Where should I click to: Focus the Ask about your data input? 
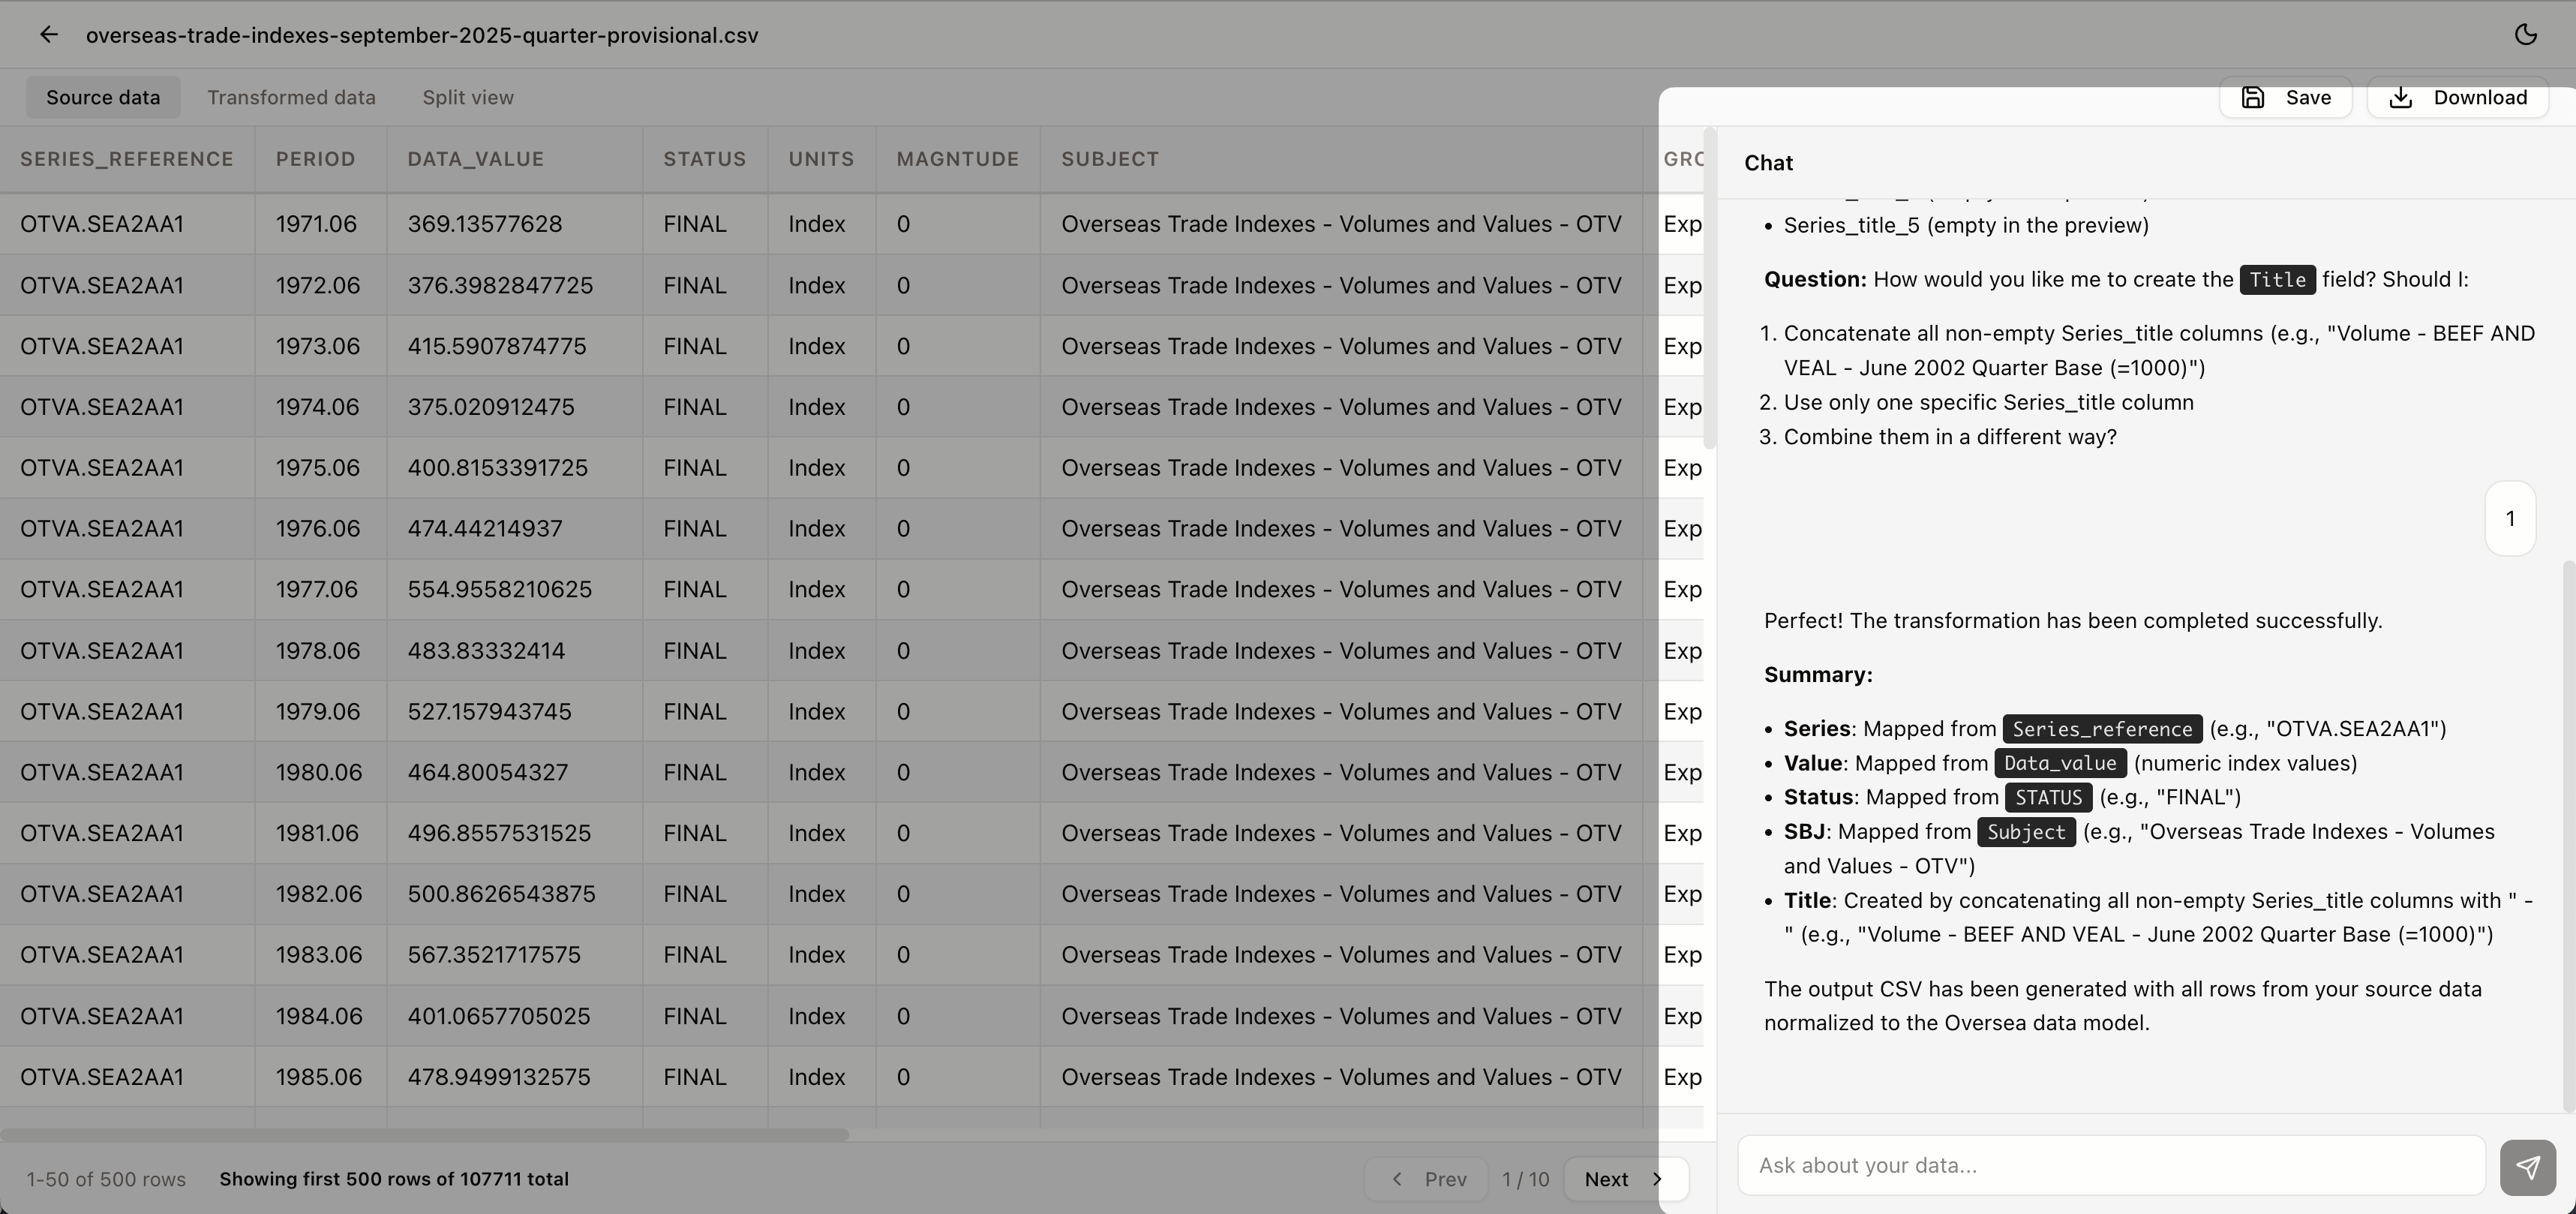tap(2110, 1165)
